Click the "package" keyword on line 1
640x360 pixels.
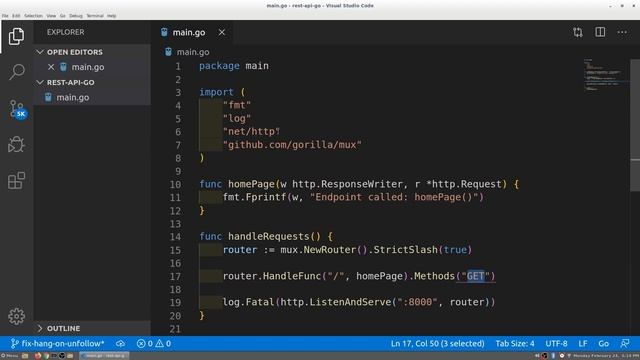point(219,66)
